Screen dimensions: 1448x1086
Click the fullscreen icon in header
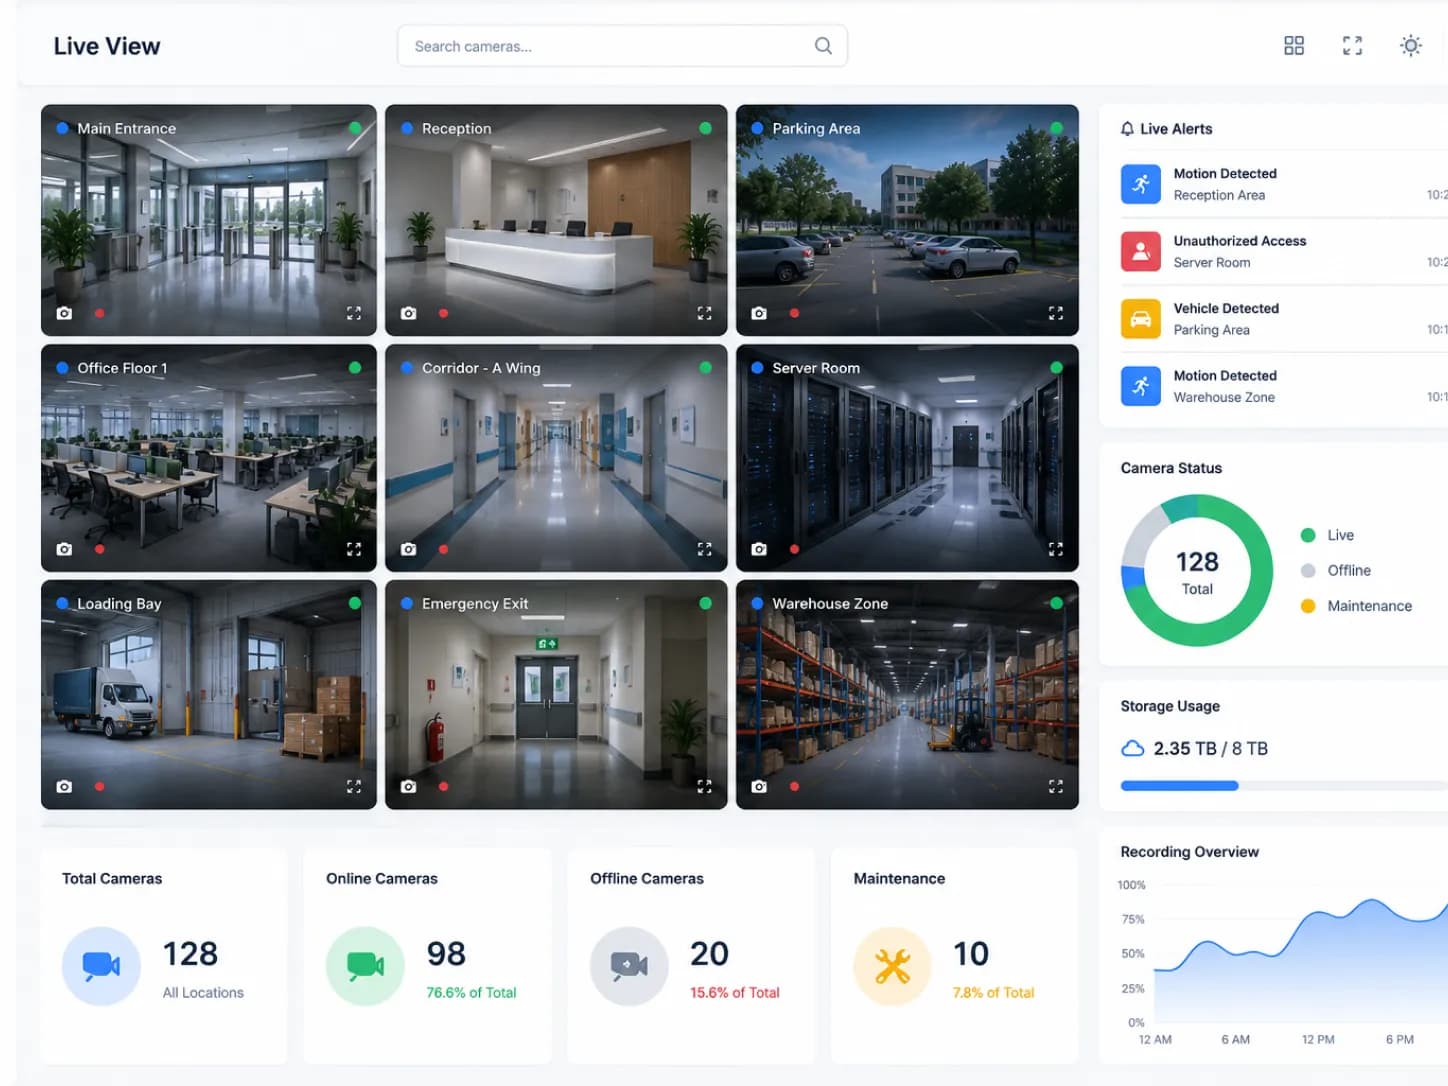[1352, 46]
